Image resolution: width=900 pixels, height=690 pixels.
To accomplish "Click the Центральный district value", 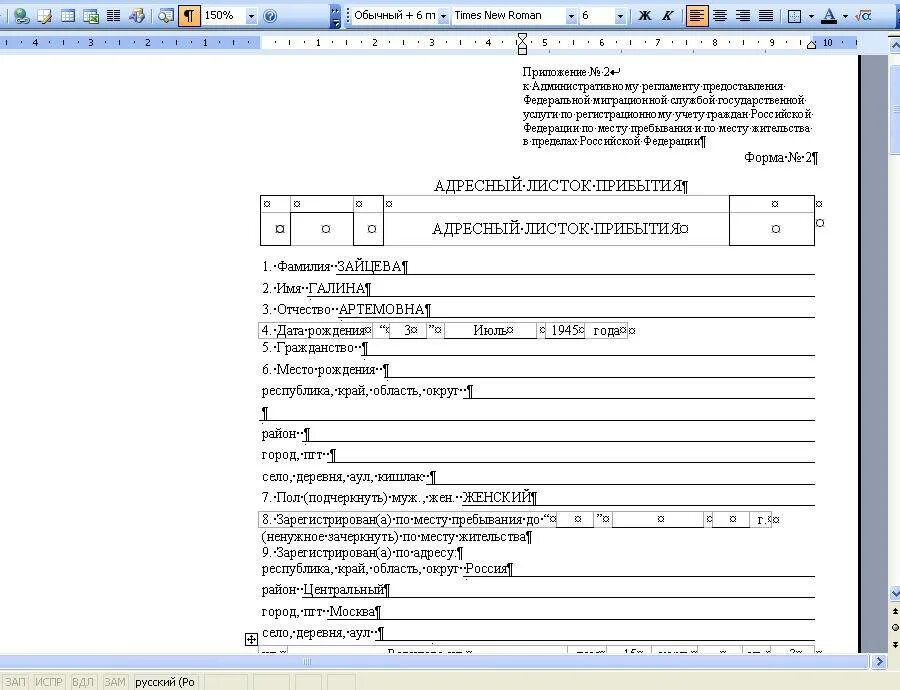I will pos(343,590).
